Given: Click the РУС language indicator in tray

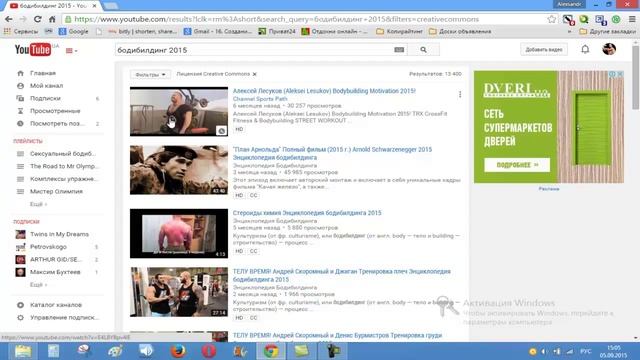Looking at the screenshot, I should click(x=585, y=351).
